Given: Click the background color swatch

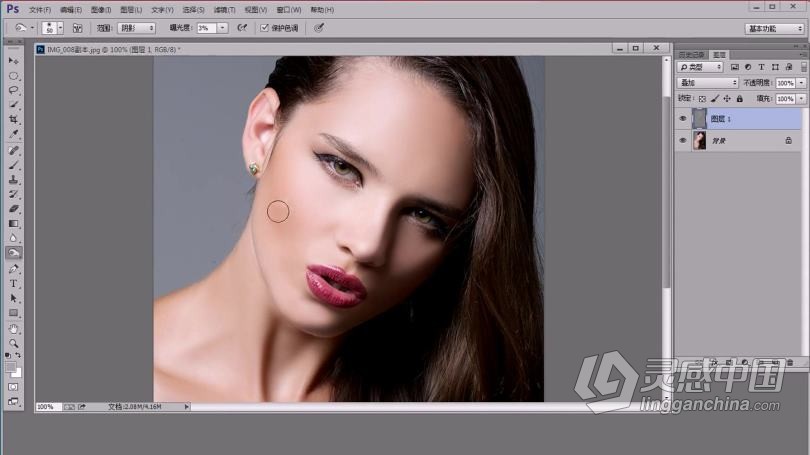Looking at the screenshot, I should click(18, 372).
